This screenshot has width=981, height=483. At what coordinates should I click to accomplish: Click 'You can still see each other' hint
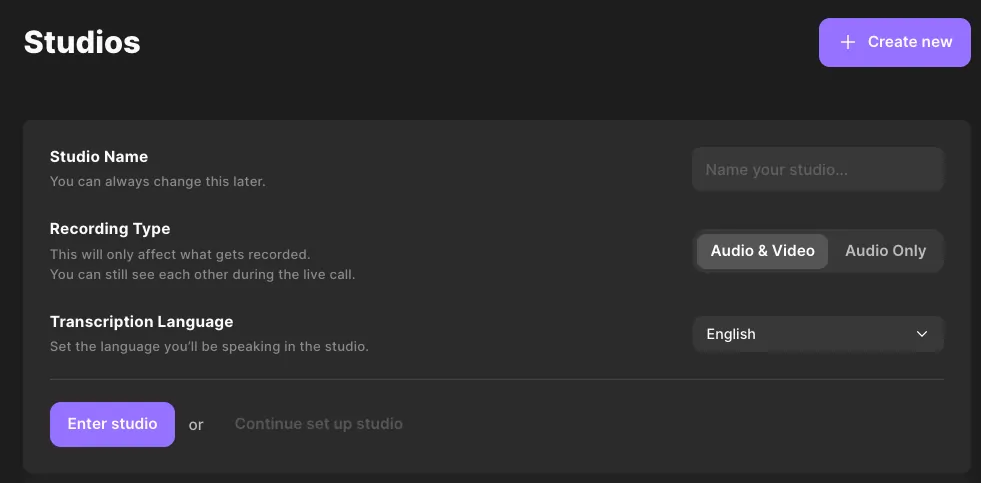(x=202, y=274)
